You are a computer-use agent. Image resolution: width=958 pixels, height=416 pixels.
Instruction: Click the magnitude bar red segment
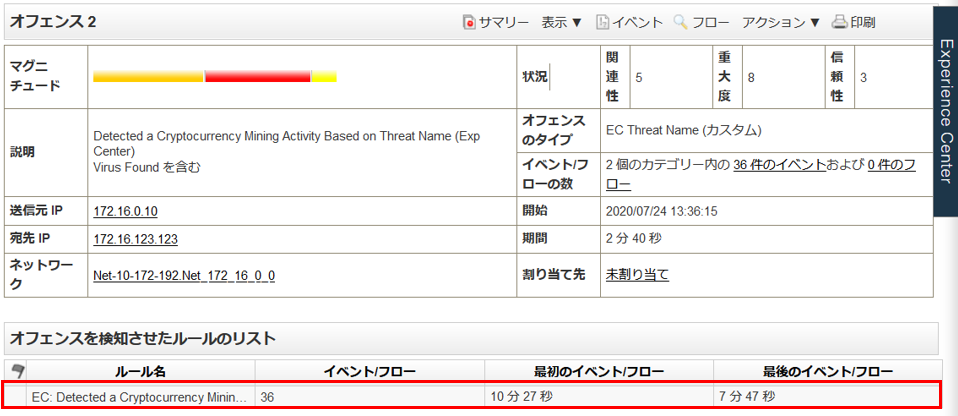coord(258,76)
